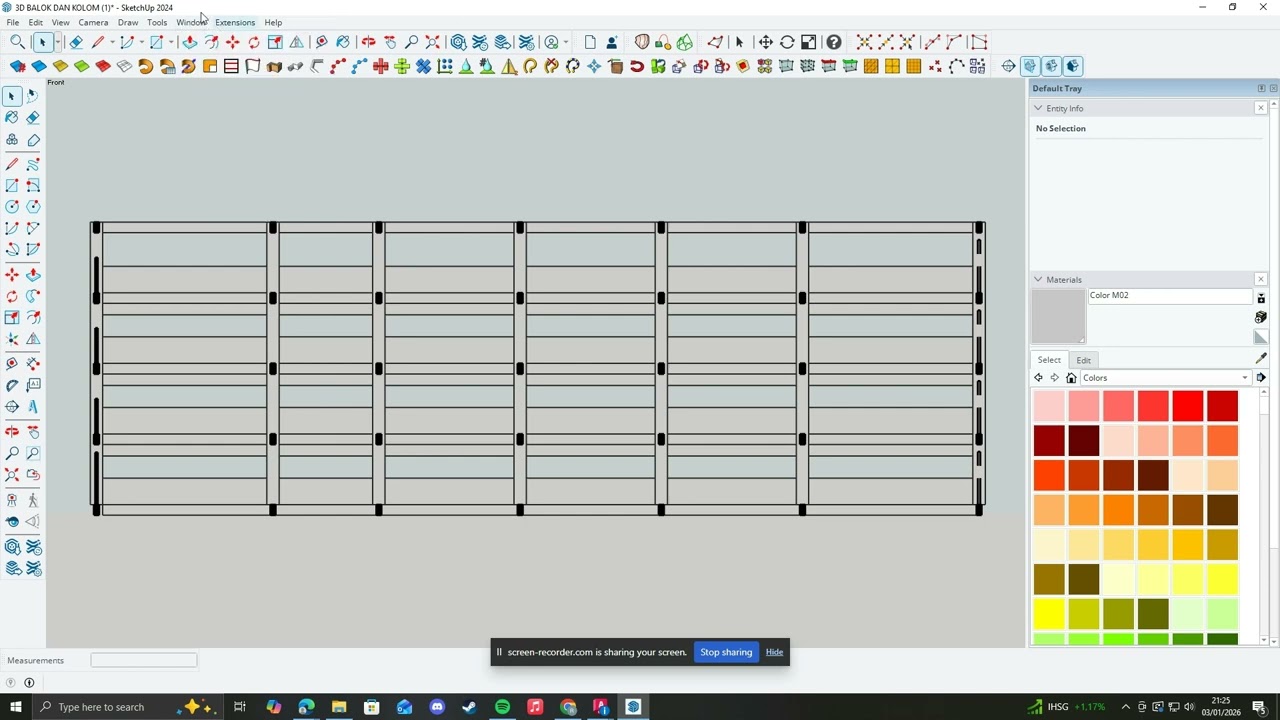The width and height of the screenshot is (1280, 720).
Task: Select the Orbit tool in top toolbar
Action: [x=369, y=42]
